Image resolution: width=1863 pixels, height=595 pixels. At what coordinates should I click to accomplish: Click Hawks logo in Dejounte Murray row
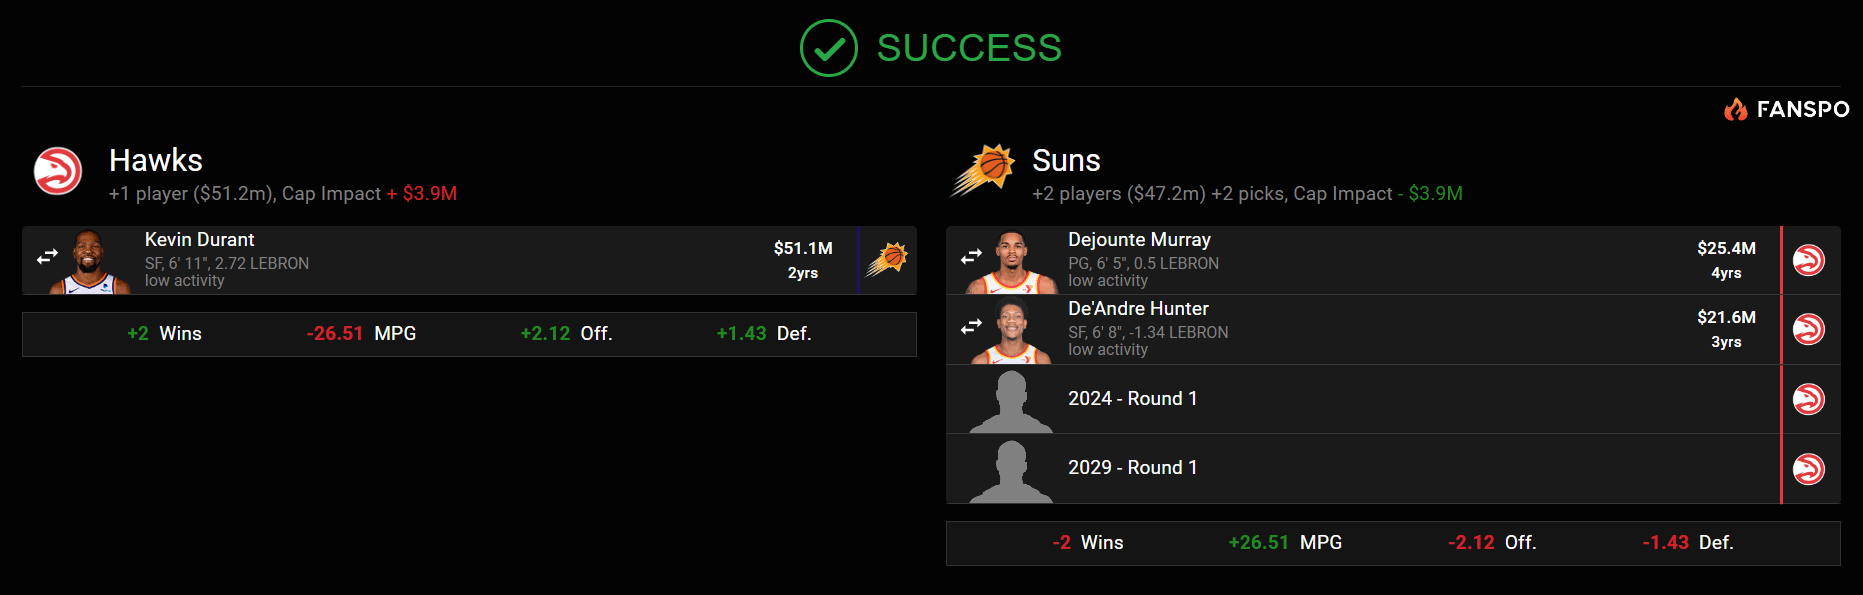point(1808,260)
